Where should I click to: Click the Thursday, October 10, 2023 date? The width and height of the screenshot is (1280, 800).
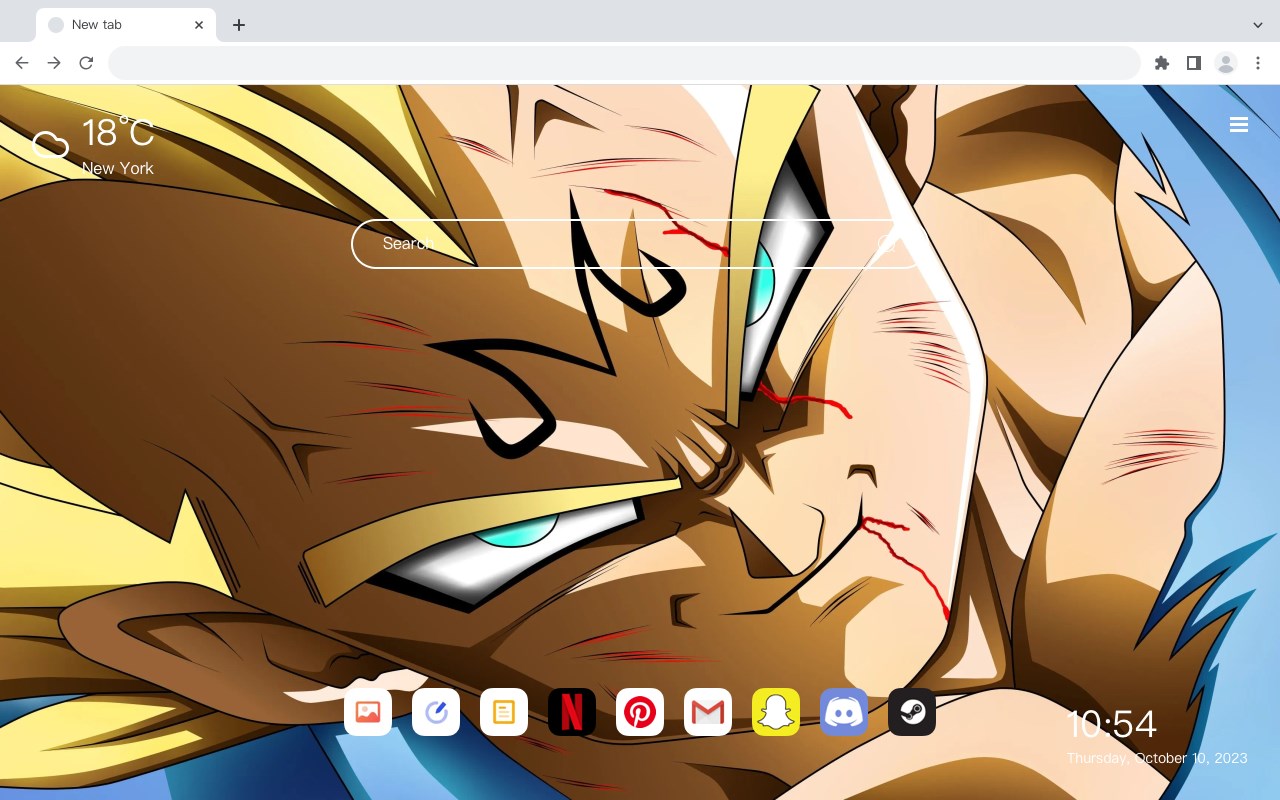click(x=1157, y=758)
